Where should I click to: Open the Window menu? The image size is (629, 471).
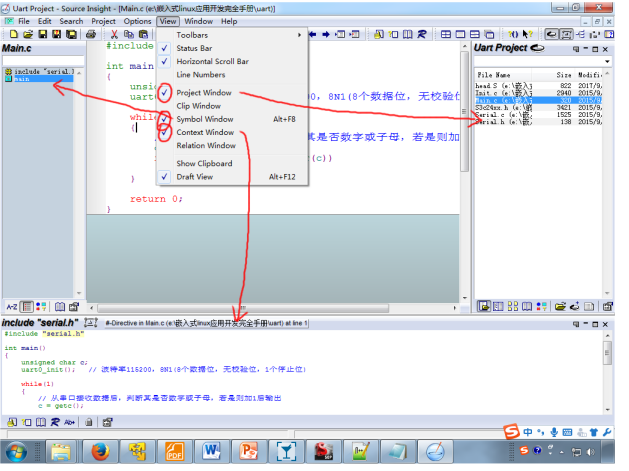pyautogui.click(x=199, y=21)
